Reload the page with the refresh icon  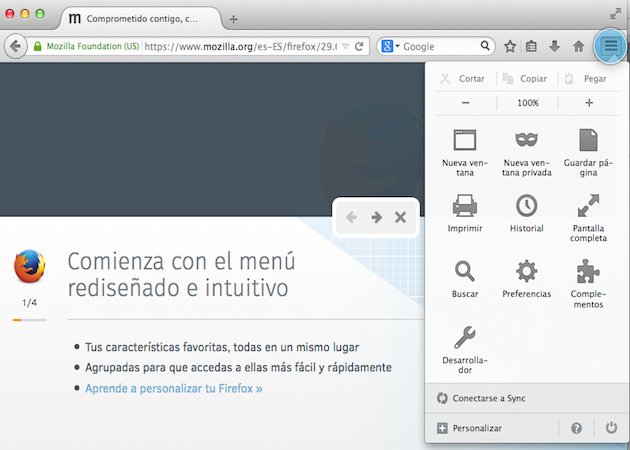click(360, 46)
